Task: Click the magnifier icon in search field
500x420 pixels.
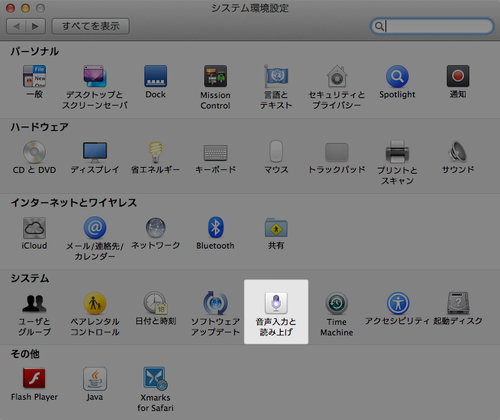Action: (379, 26)
